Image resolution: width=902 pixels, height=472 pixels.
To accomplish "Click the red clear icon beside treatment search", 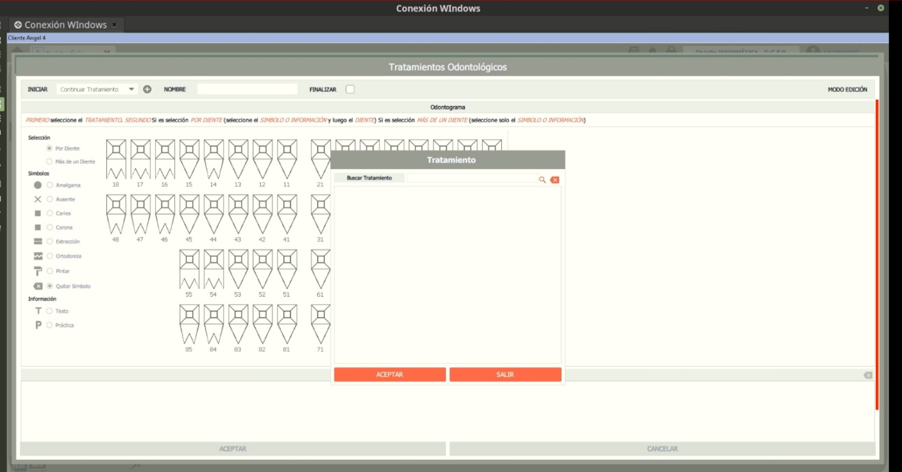I will coord(555,180).
